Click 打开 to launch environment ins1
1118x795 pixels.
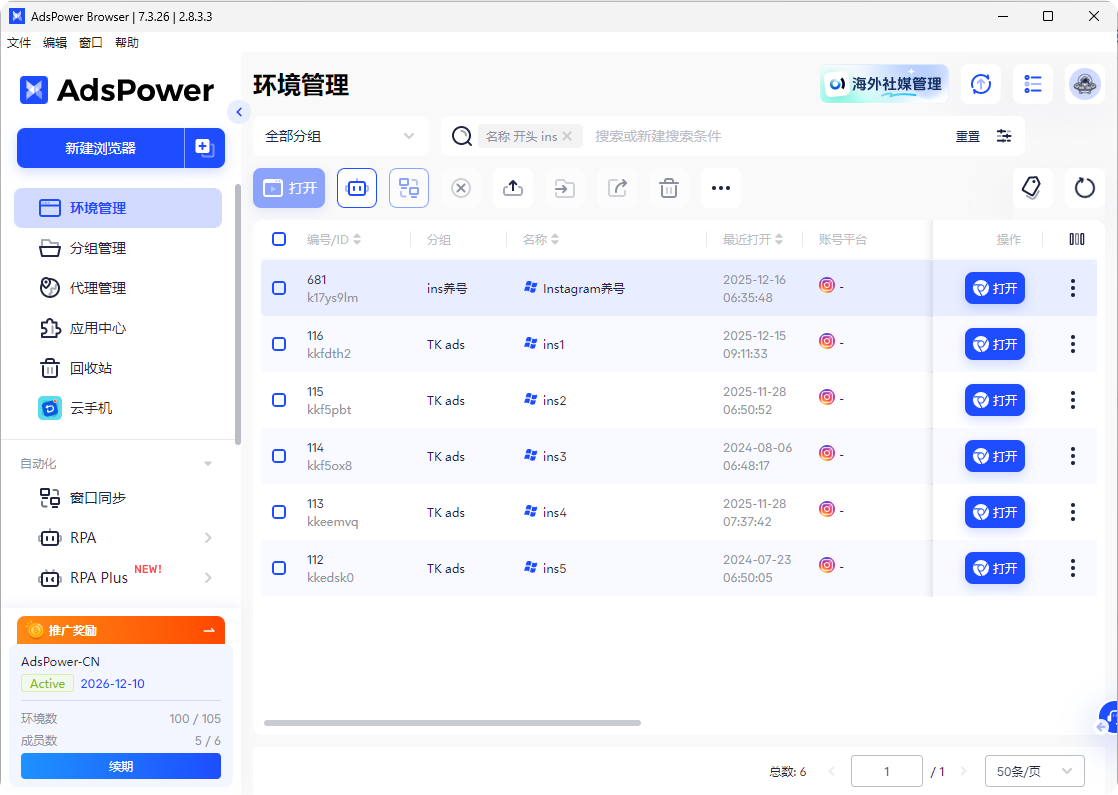coord(994,344)
